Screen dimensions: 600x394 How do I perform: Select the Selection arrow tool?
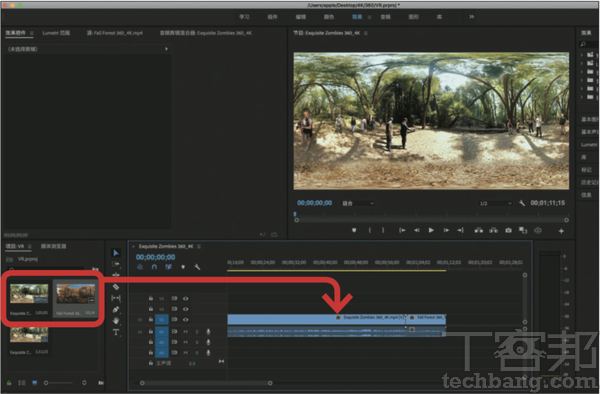116,253
